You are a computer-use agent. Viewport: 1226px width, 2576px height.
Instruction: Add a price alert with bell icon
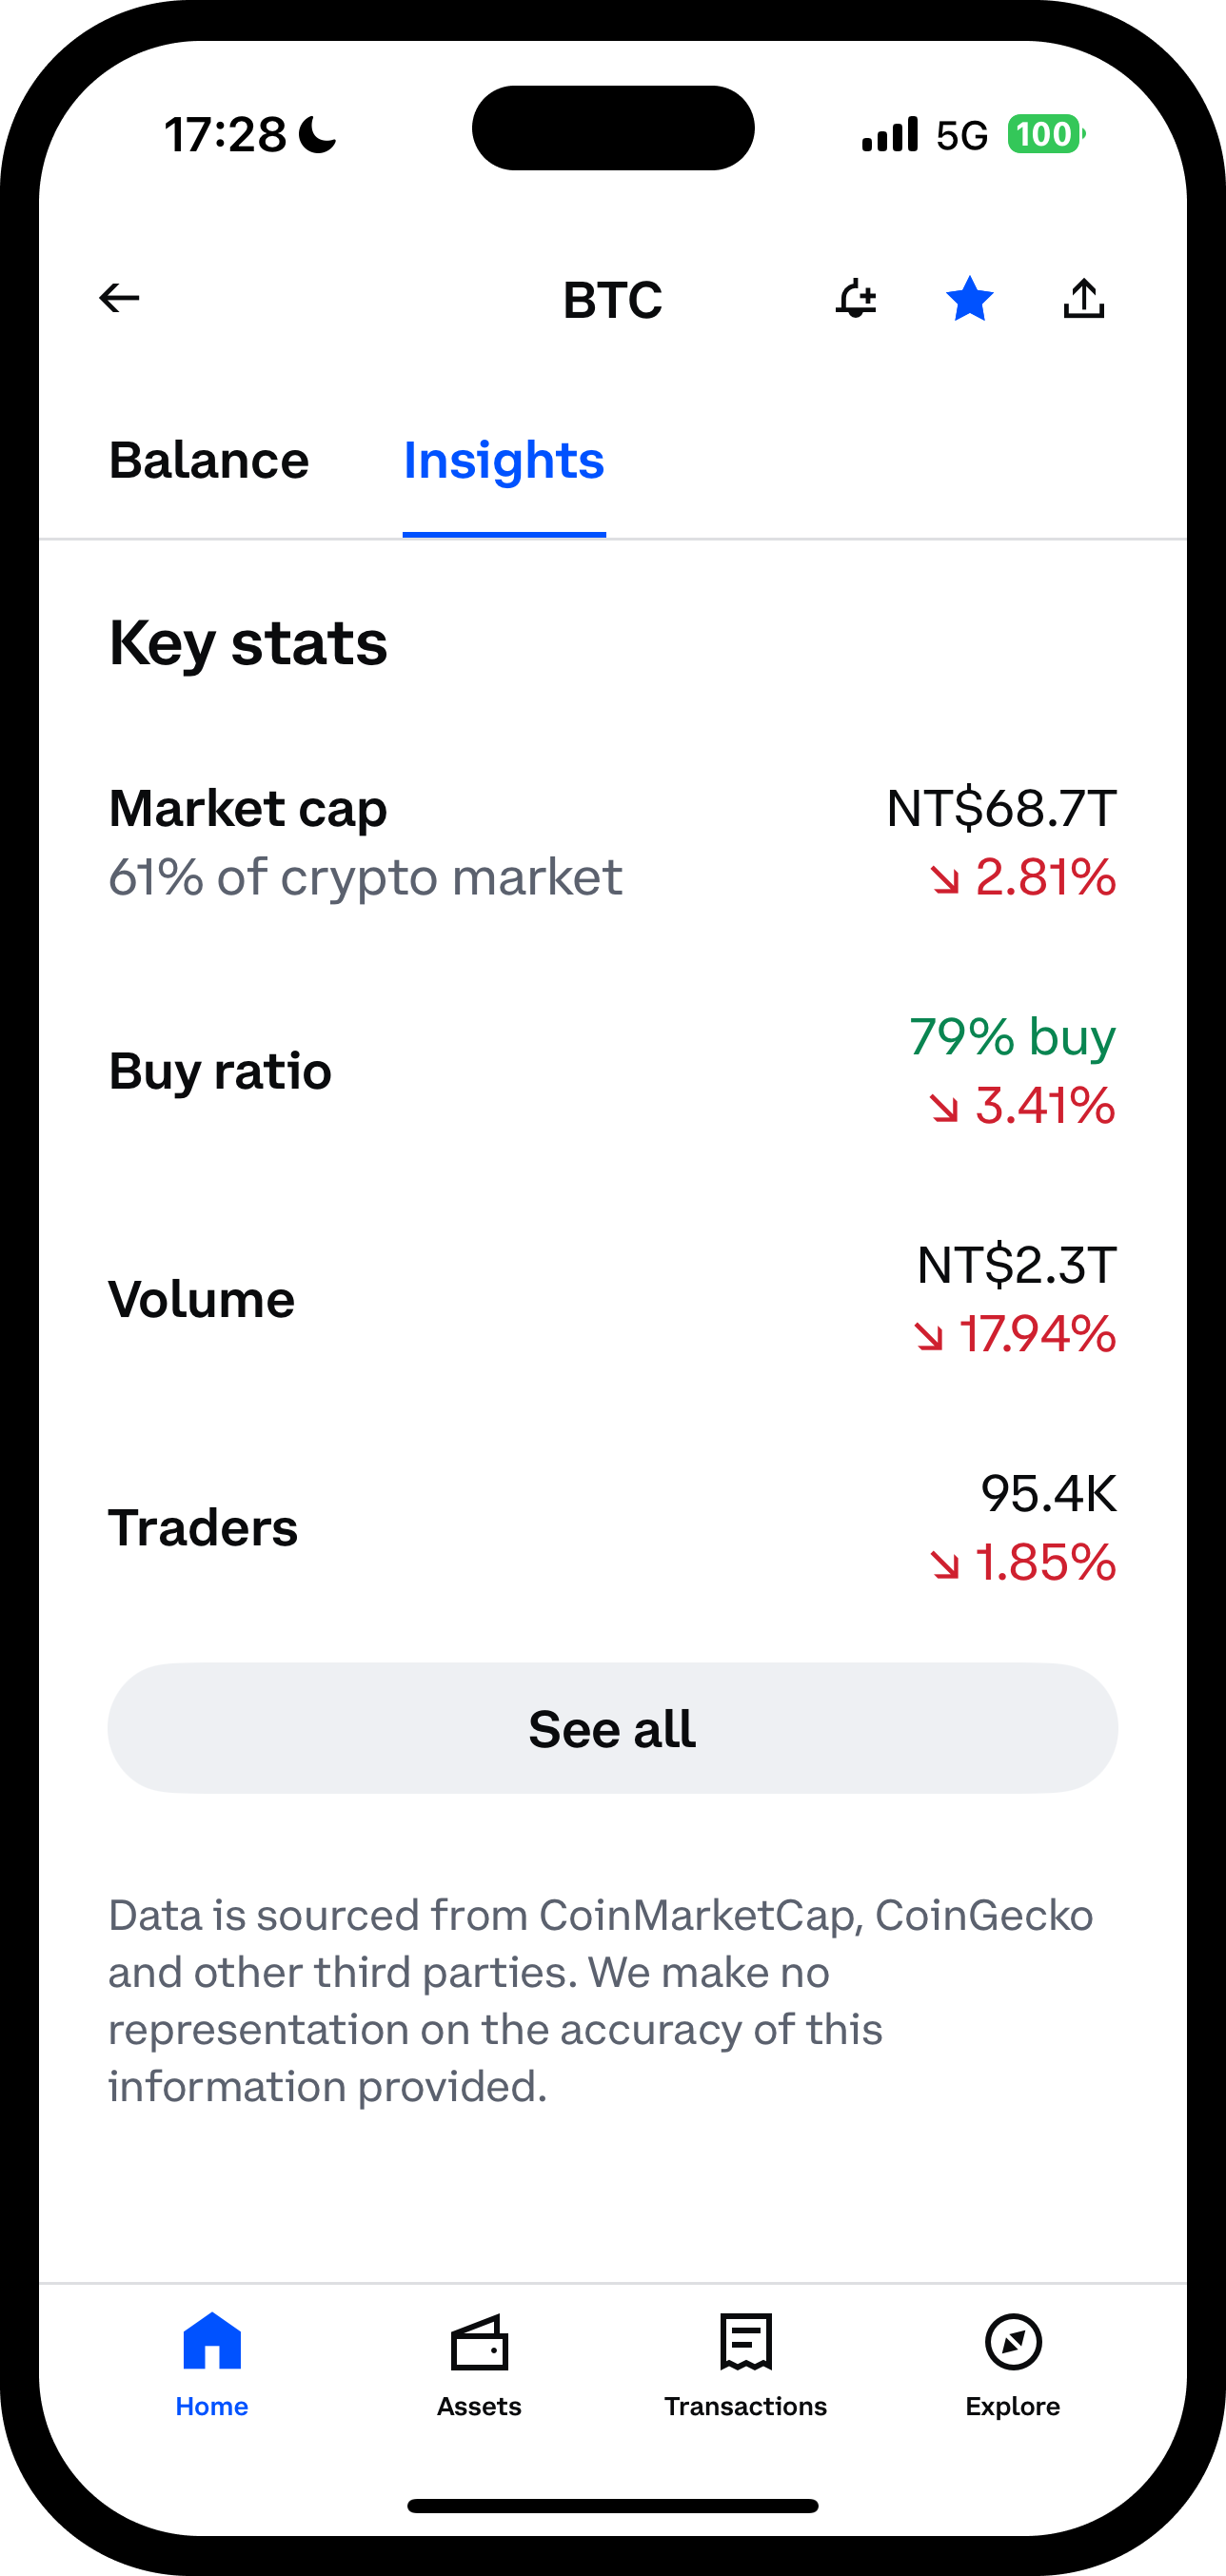[856, 299]
